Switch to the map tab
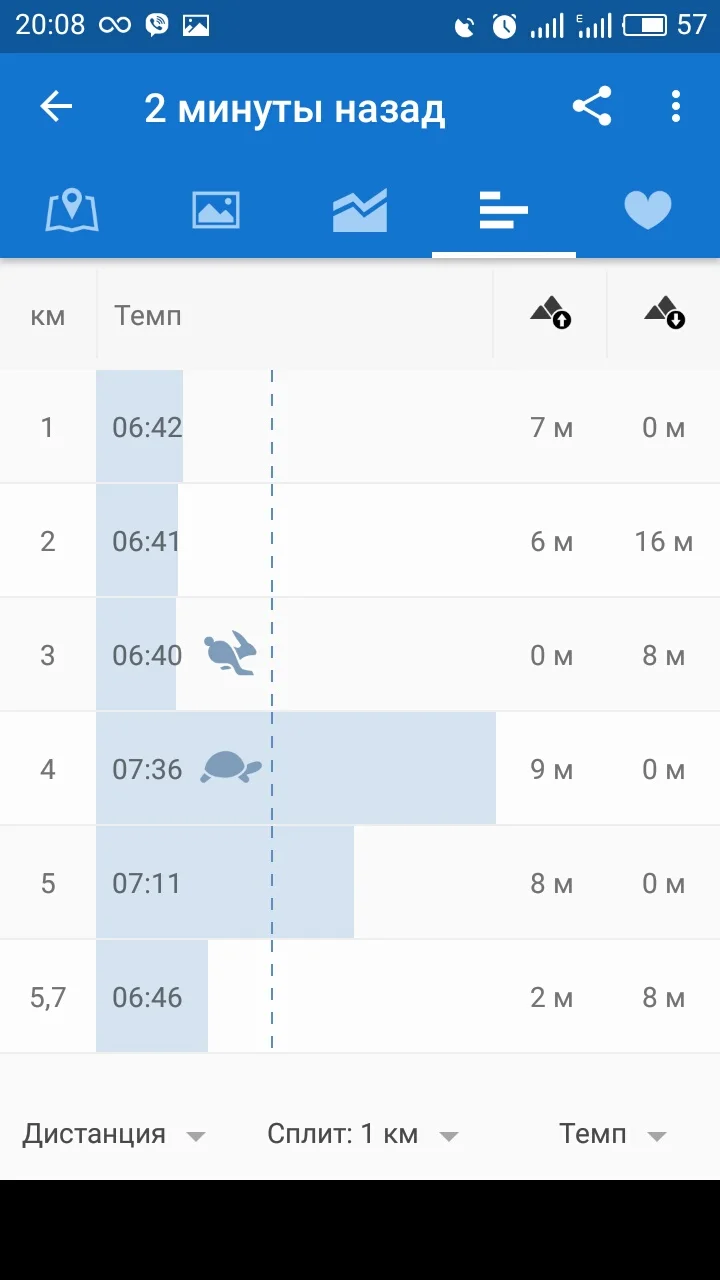This screenshot has width=720, height=1280. (72, 211)
